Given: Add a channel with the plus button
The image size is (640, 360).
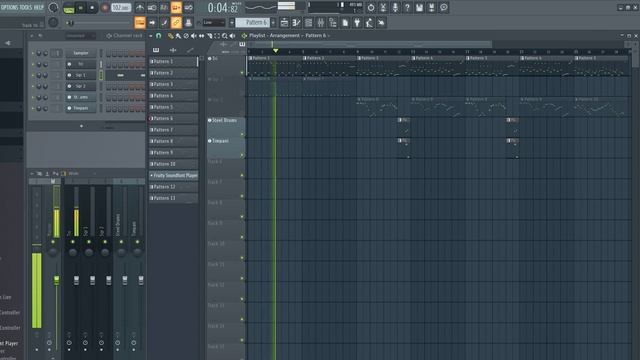Looking at the screenshot, I should tap(81, 126).
